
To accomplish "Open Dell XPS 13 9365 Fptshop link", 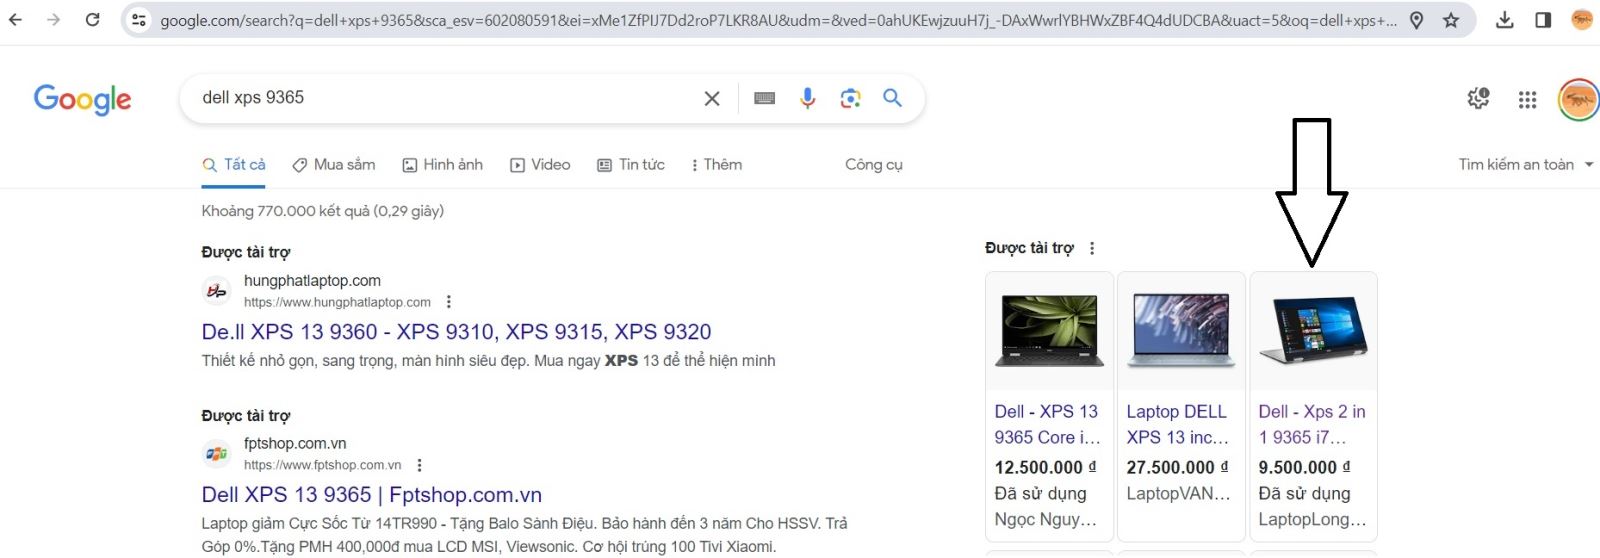I will 371,495.
